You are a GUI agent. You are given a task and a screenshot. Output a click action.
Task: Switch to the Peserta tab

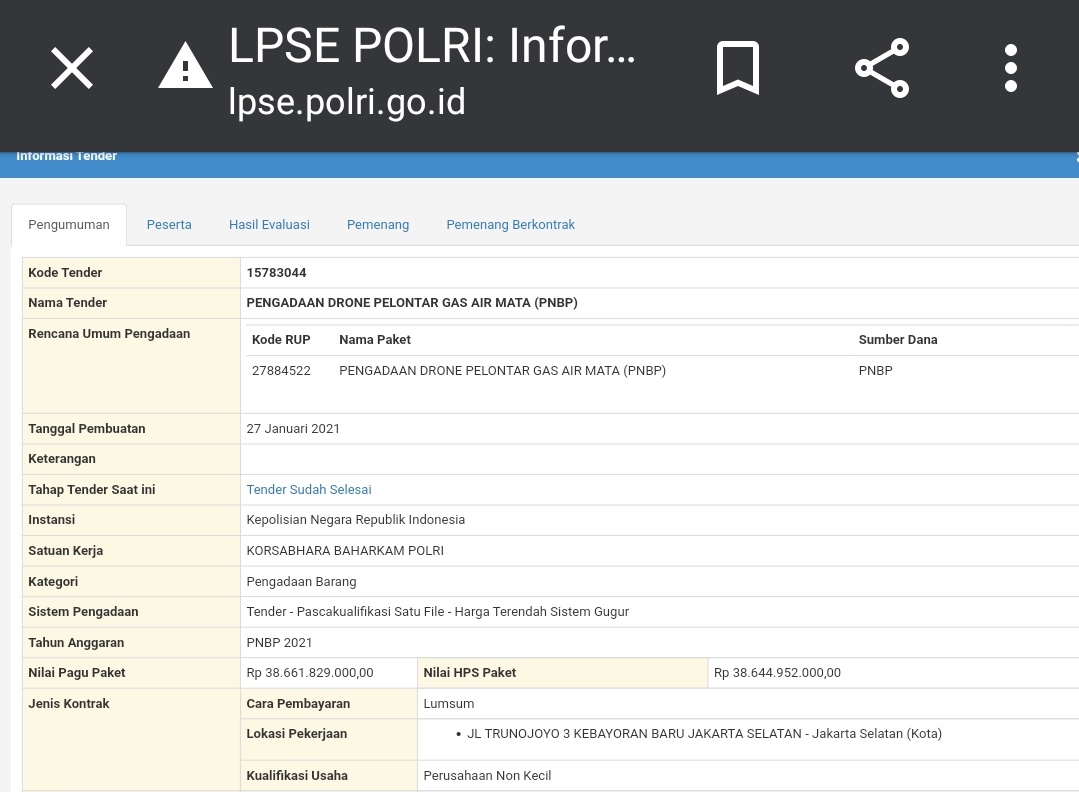pyautogui.click(x=169, y=224)
